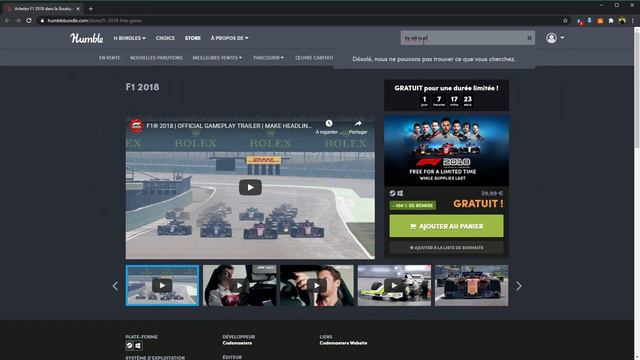Bookmark this page with star icon
This screenshot has height=360, width=640.
[x=565, y=20]
